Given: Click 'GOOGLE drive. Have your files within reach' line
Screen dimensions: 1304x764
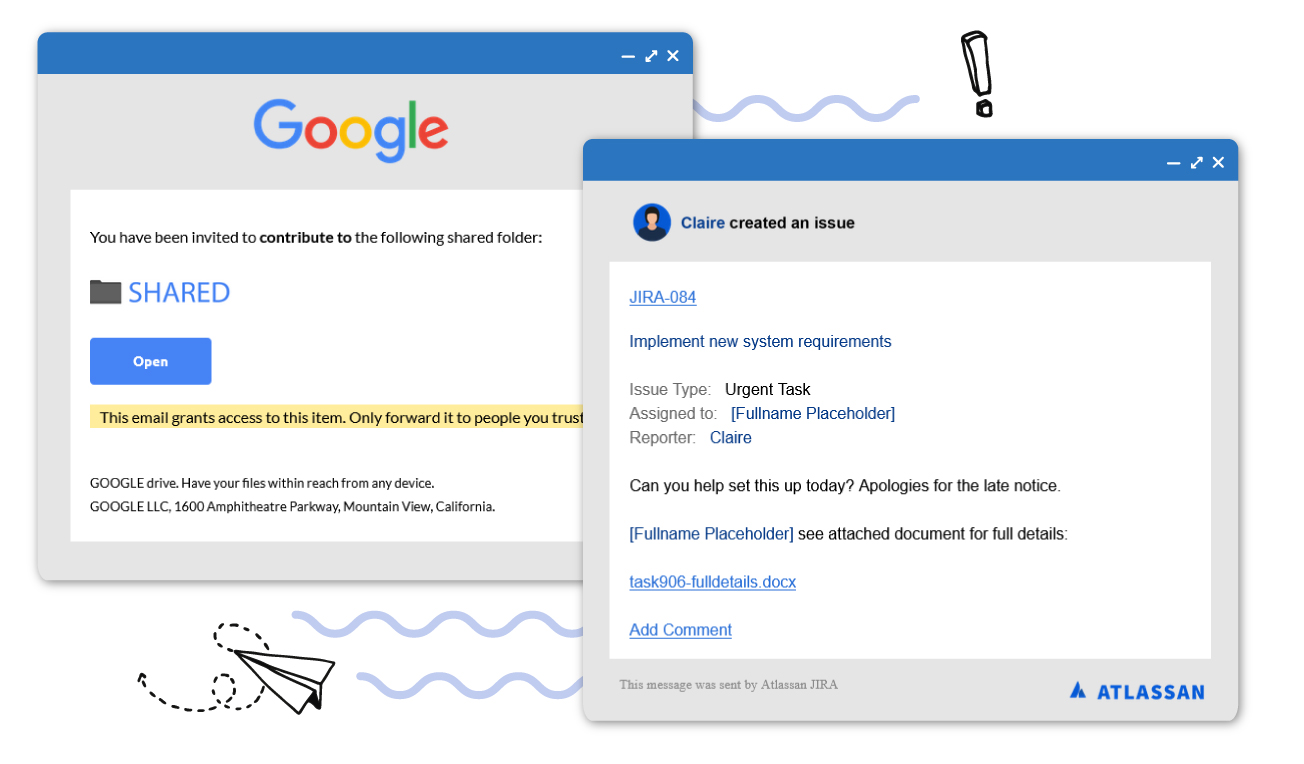Looking at the screenshot, I should [262, 482].
